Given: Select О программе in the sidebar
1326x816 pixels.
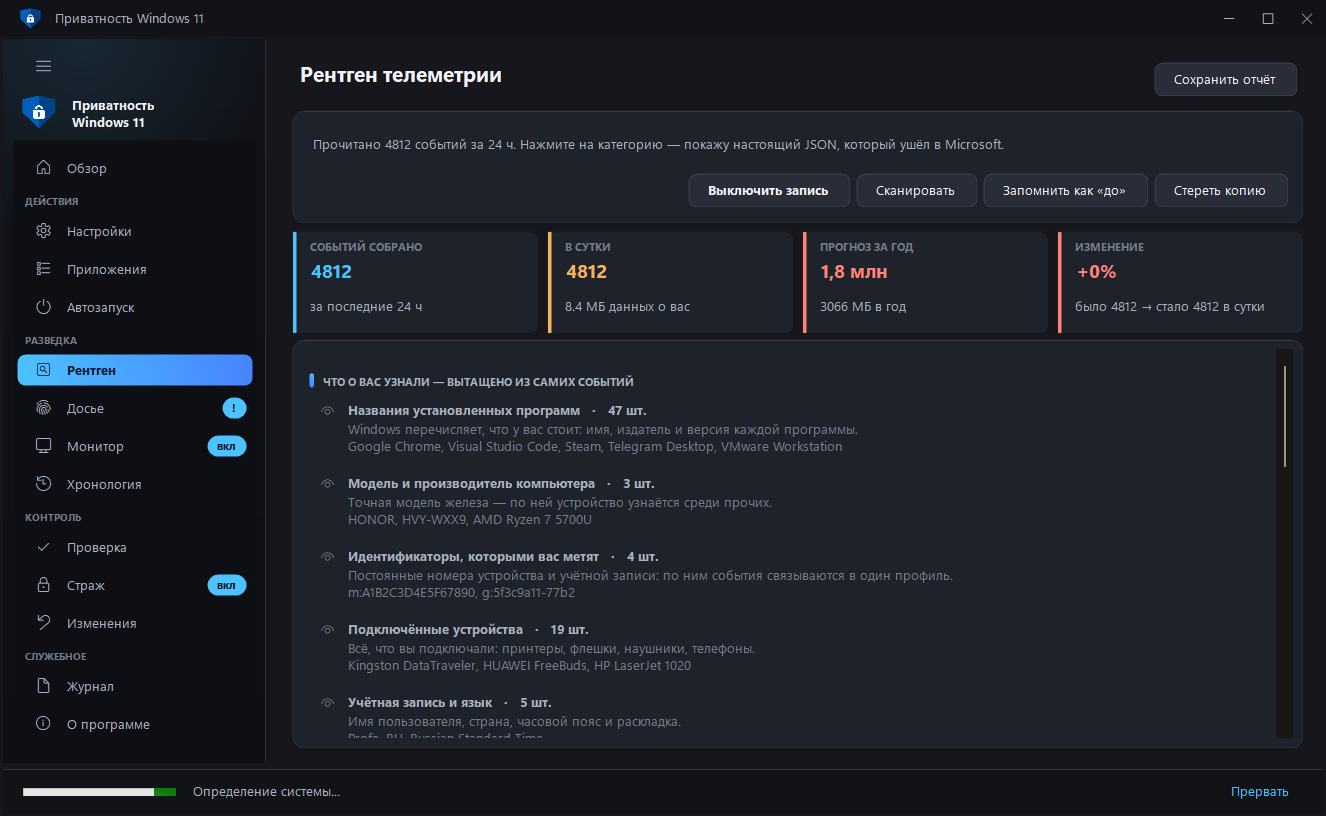Looking at the screenshot, I should [135, 724].
